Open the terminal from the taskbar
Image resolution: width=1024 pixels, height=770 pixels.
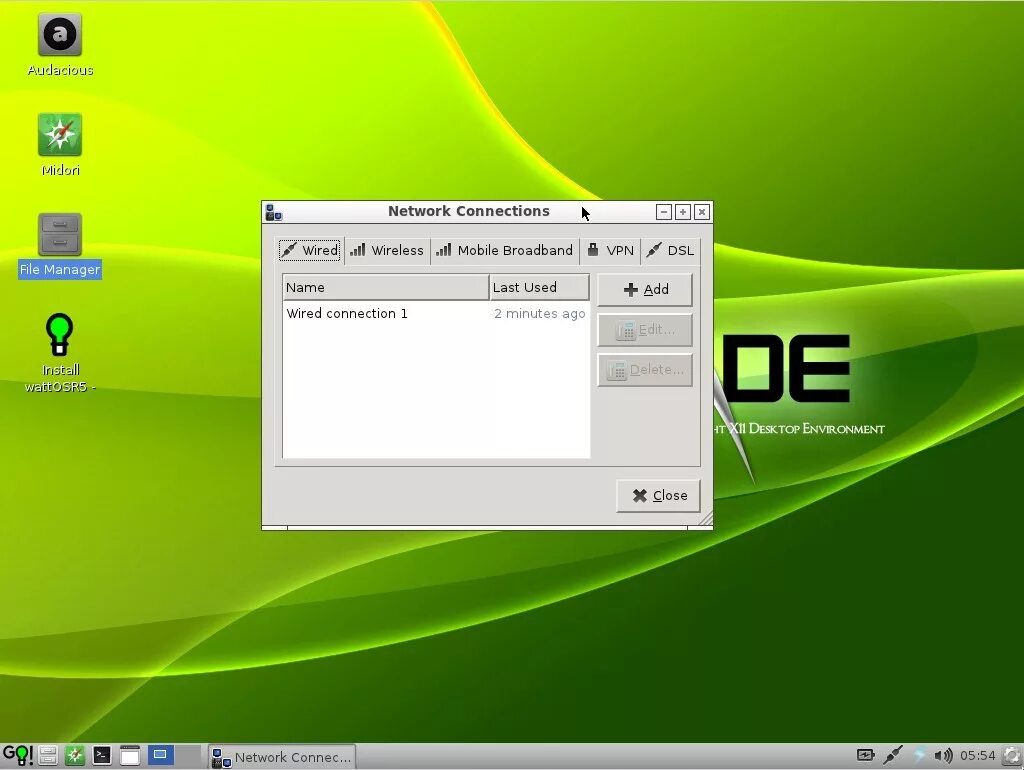pos(102,756)
